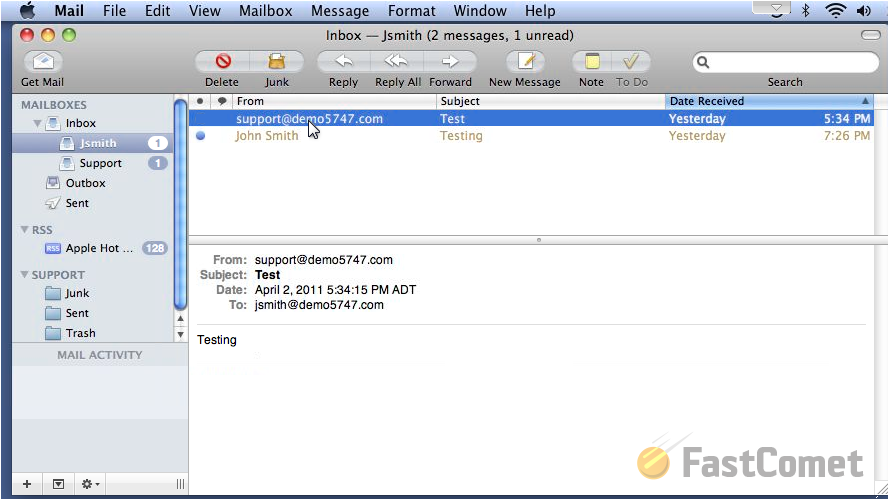The height and width of the screenshot is (500, 889).
Task: Click the Get Mail envelope icon
Action: [x=43, y=61]
